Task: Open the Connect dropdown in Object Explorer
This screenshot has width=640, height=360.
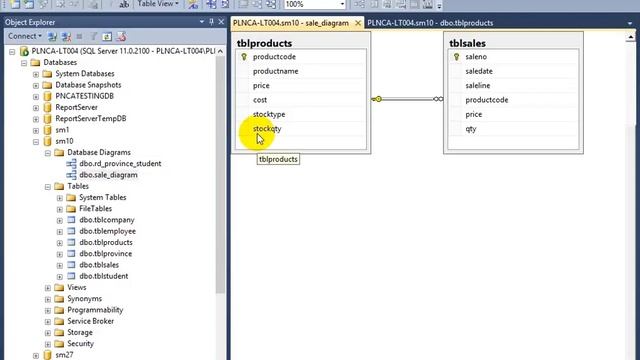Action: click(25, 36)
